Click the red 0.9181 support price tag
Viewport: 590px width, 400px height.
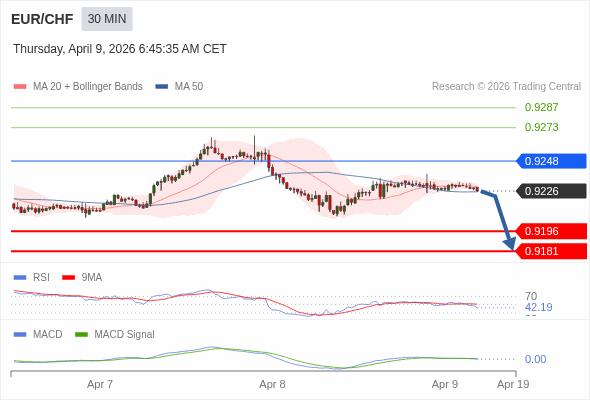tap(551, 251)
